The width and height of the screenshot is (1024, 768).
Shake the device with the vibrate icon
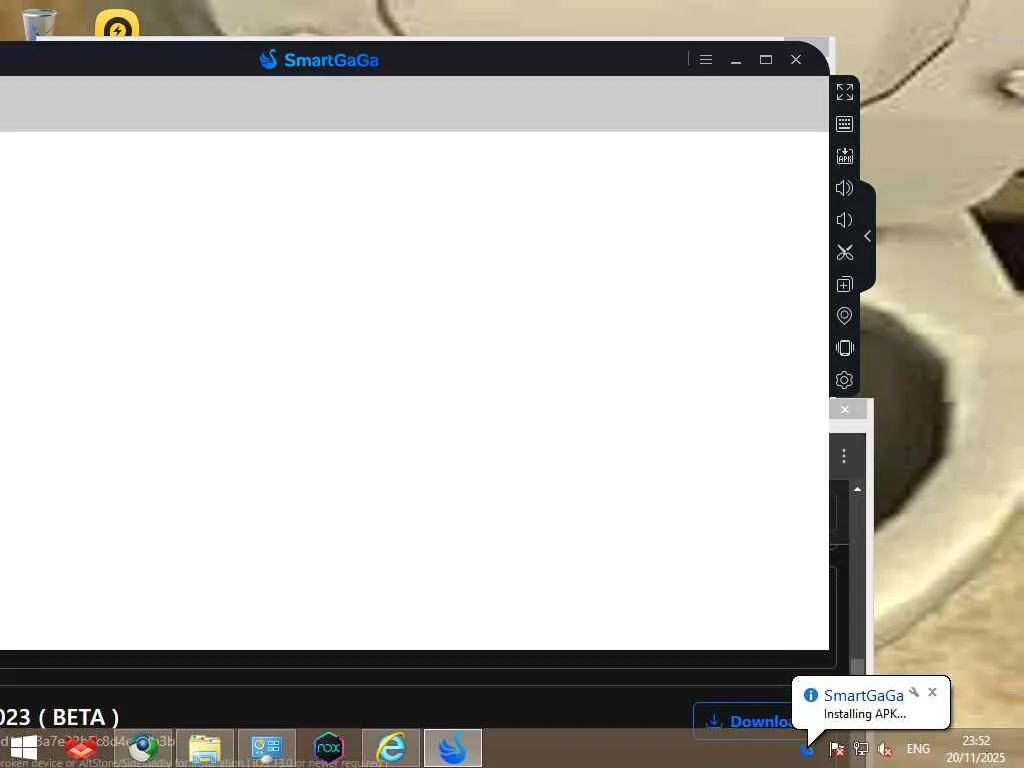844,348
